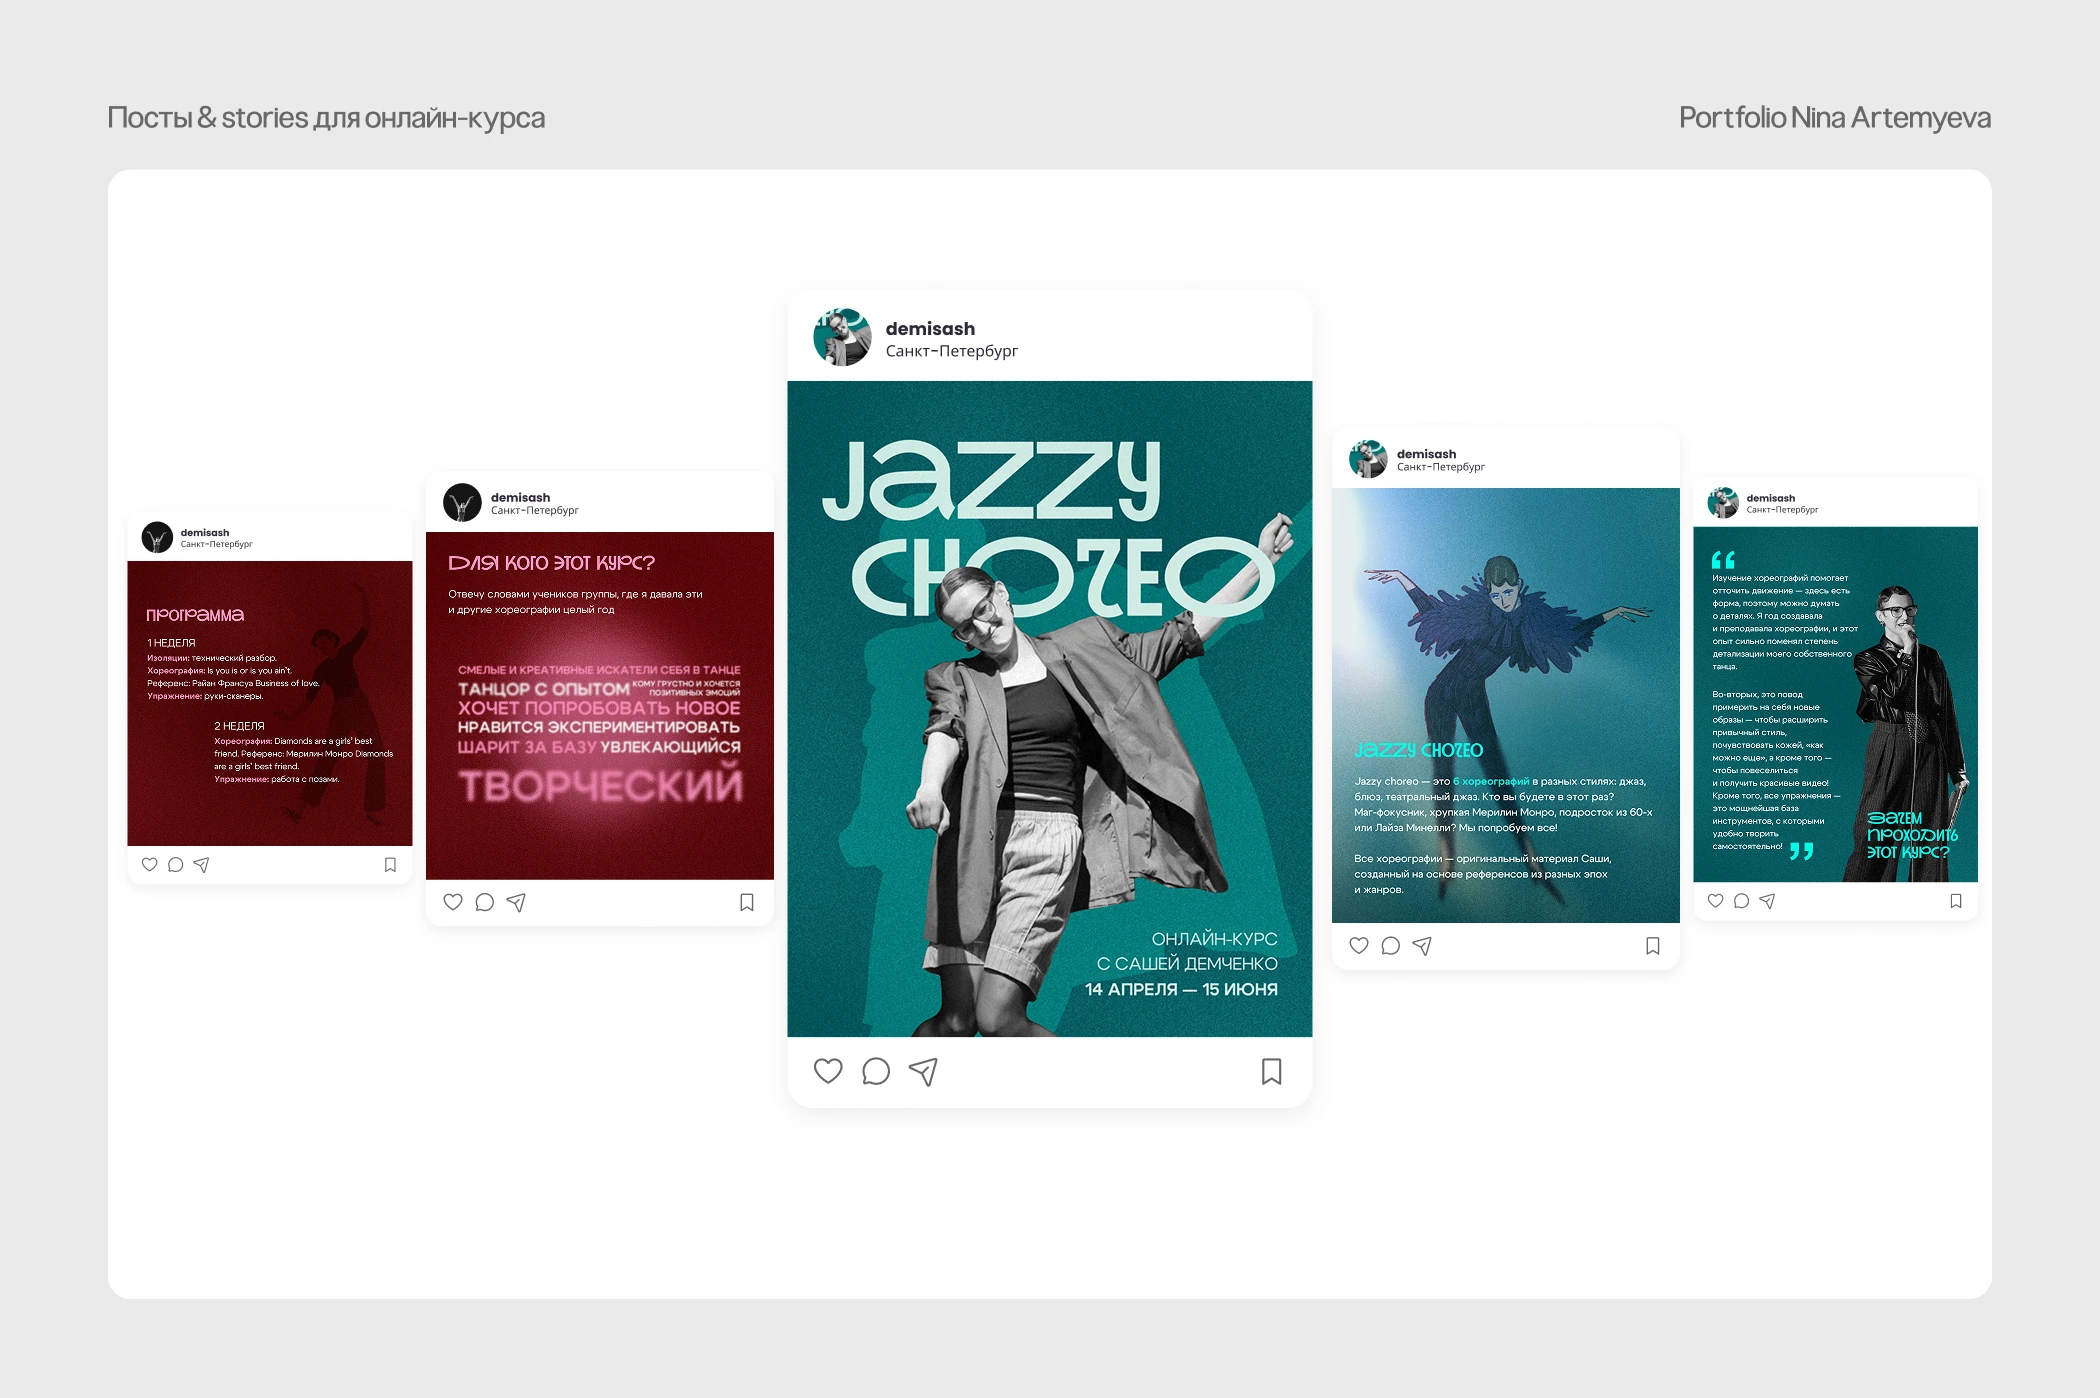Like the blue illustrated dancer post

coord(1359,945)
